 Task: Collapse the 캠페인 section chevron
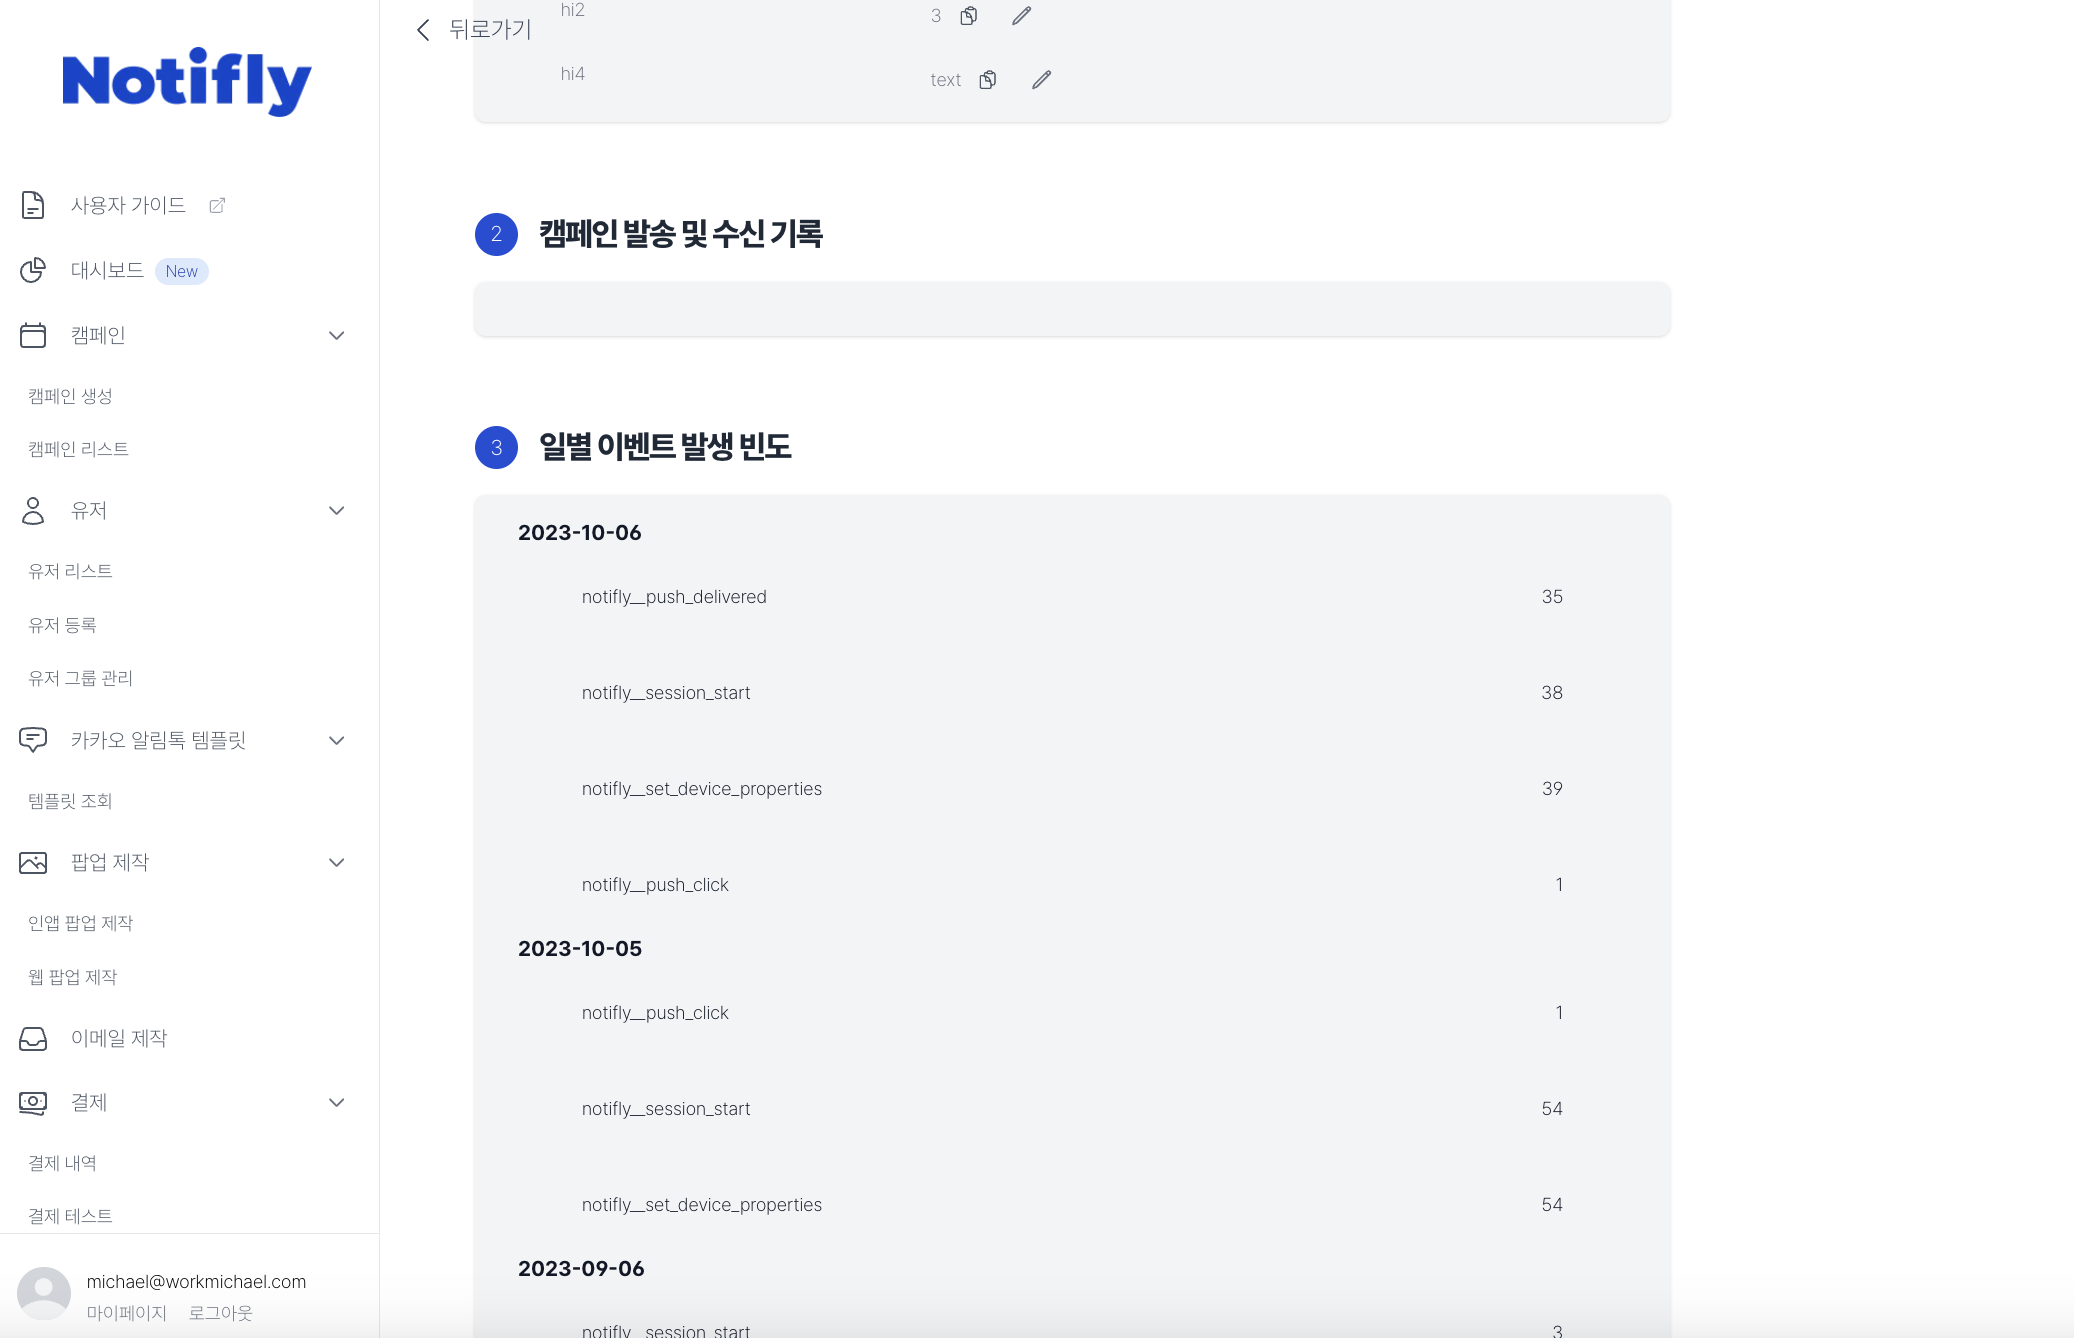pyautogui.click(x=337, y=335)
